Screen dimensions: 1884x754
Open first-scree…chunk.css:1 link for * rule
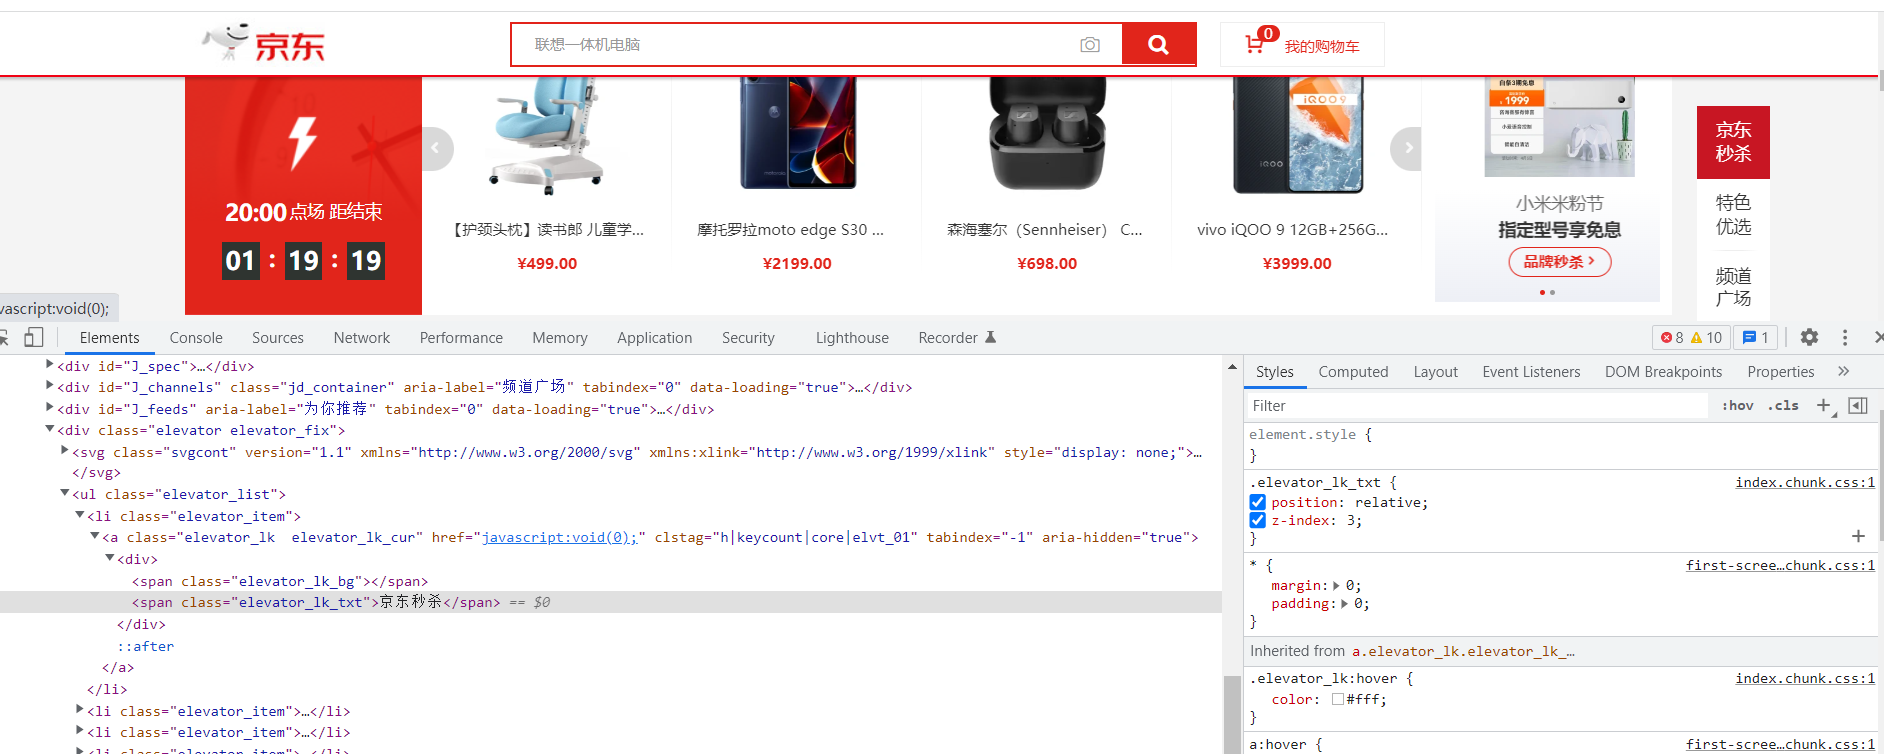point(1780,565)
